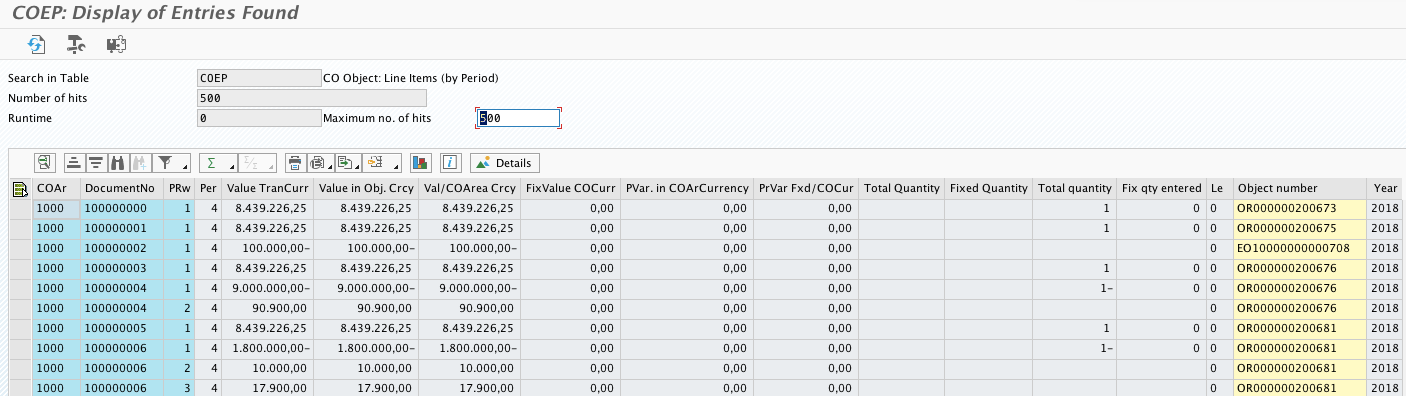Select the row selector for document 100000000
This screenshot has height=396, width=1406.
pos(20,208)
